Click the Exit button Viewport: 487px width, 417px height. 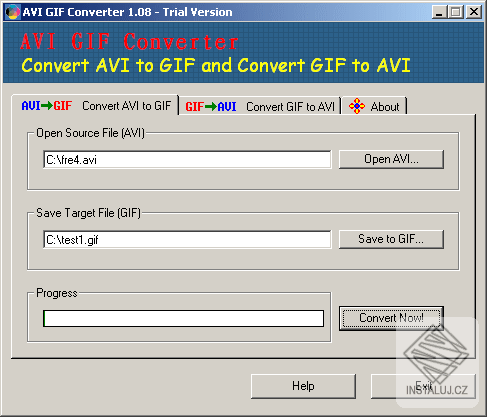point(423,386)
